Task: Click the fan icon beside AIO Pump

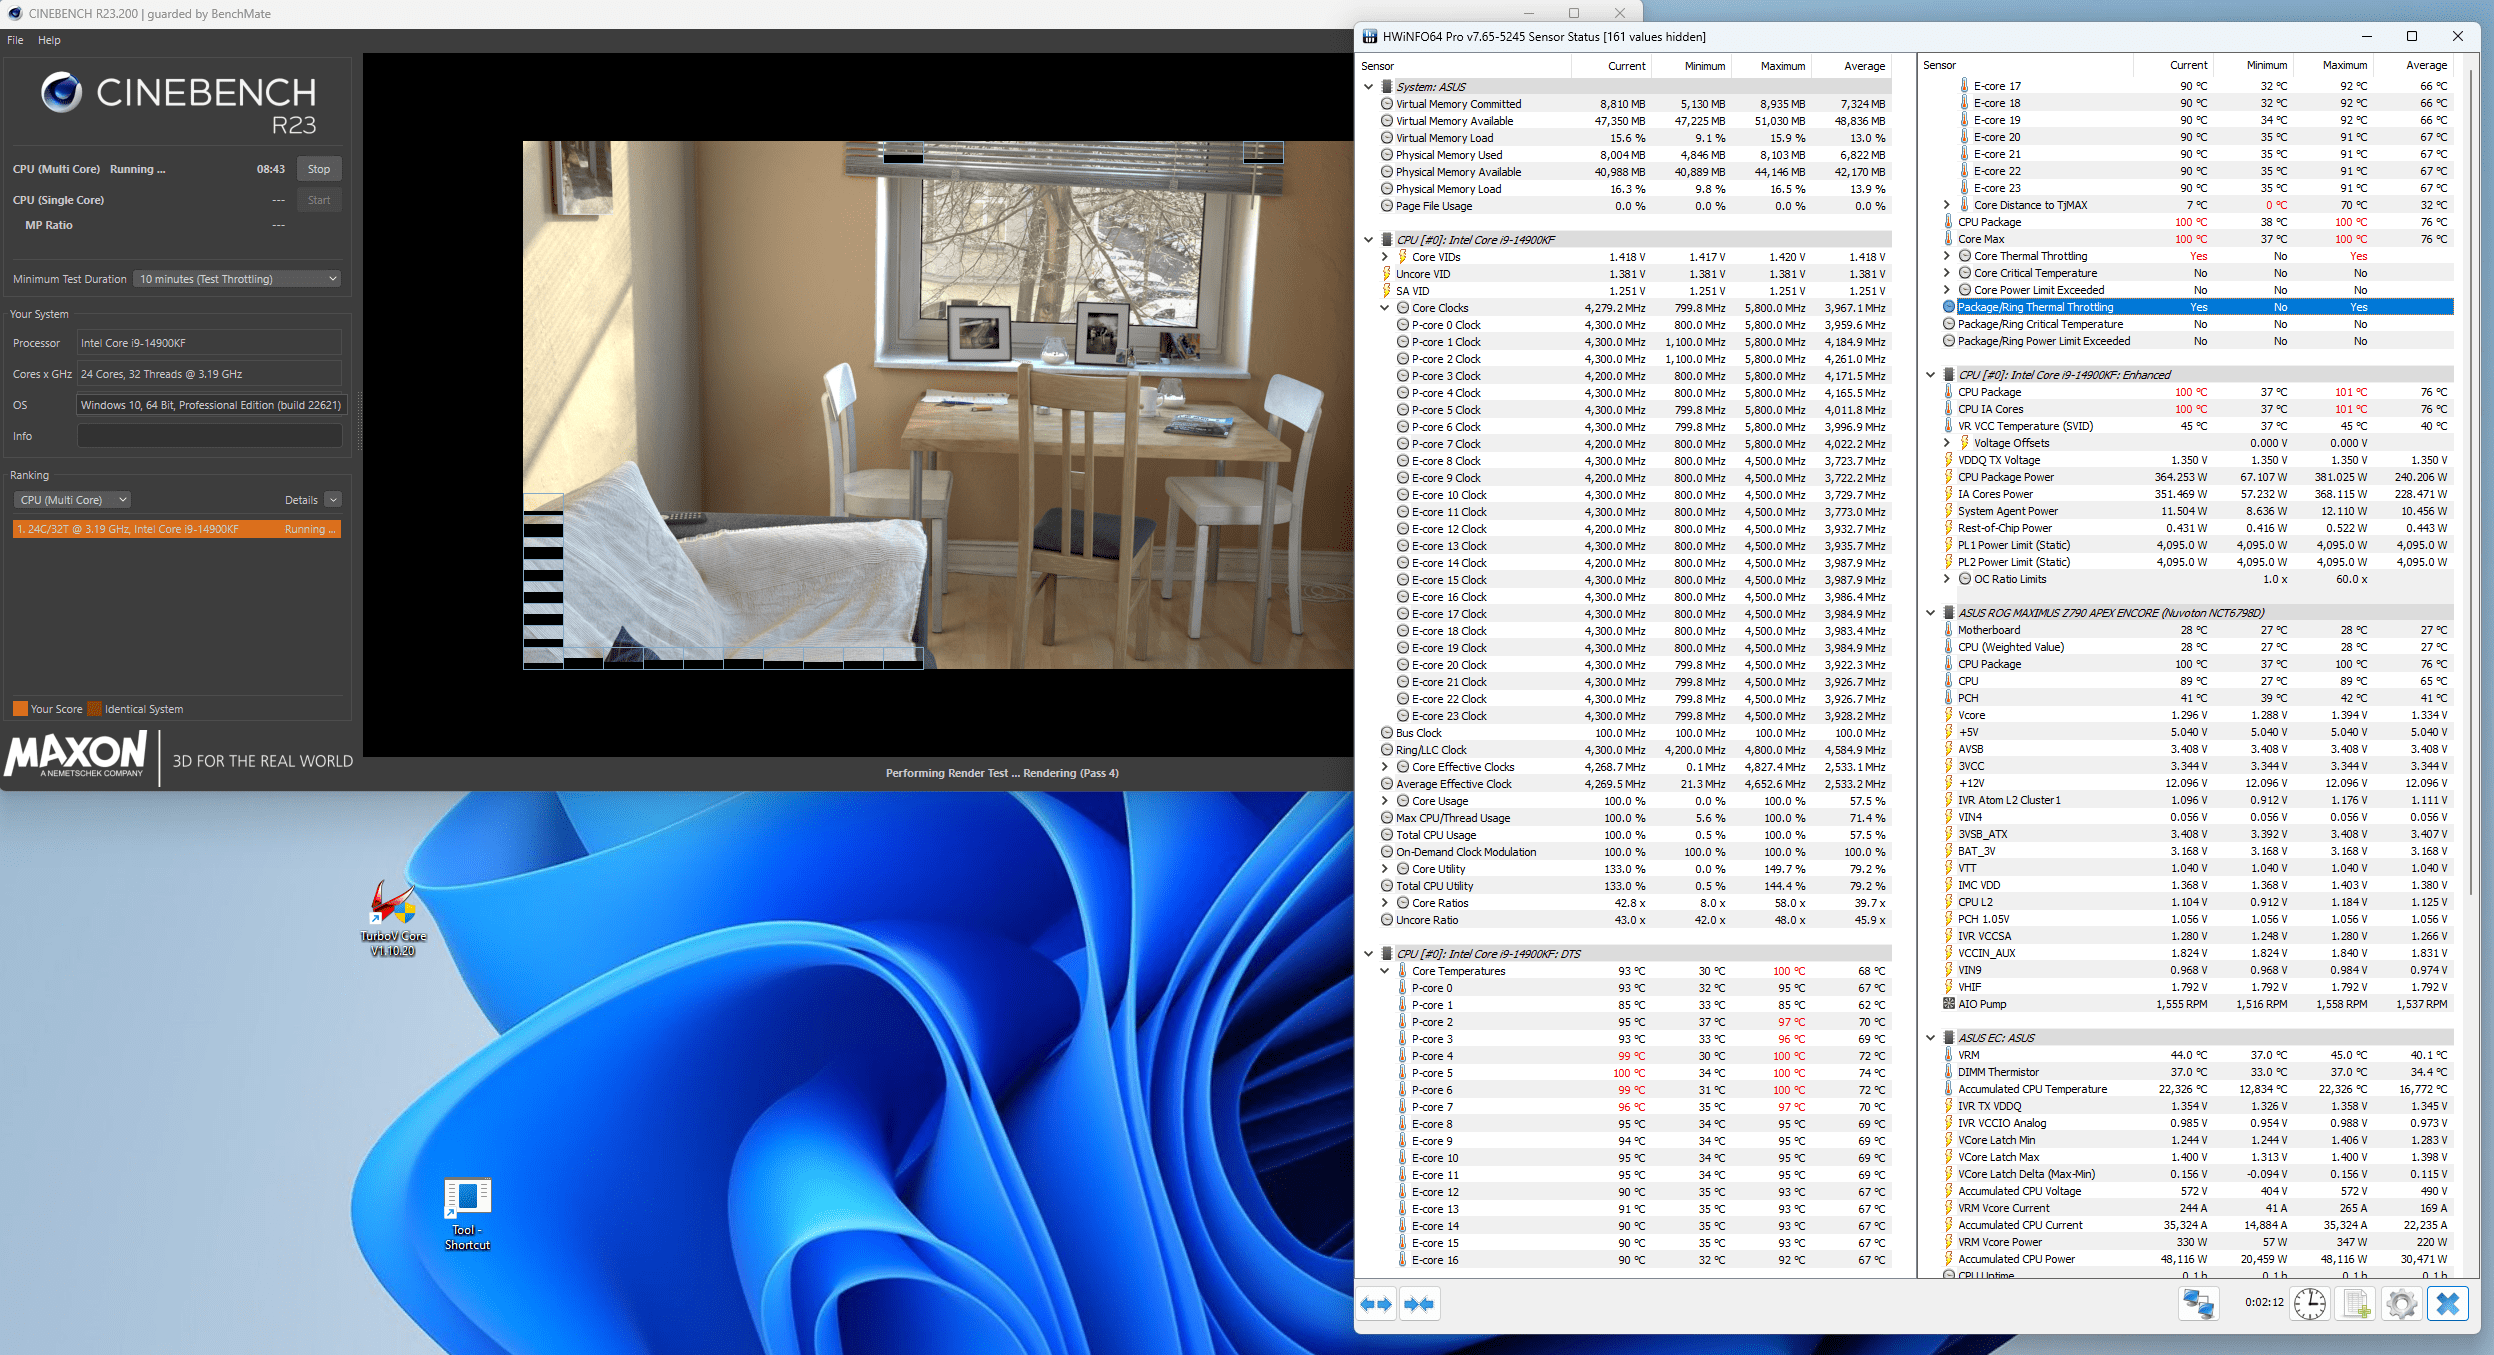Action: [1949, 1004]
